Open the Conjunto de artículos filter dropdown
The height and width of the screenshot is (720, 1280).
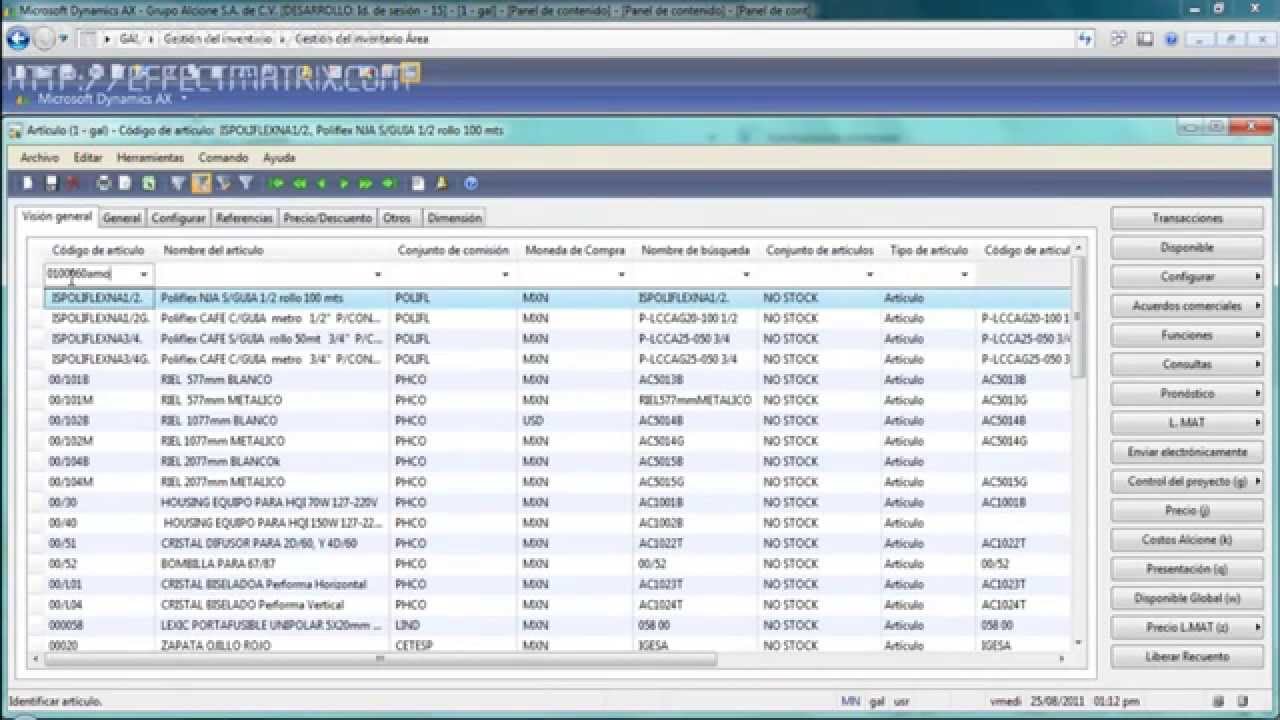[x=870, y=274]
